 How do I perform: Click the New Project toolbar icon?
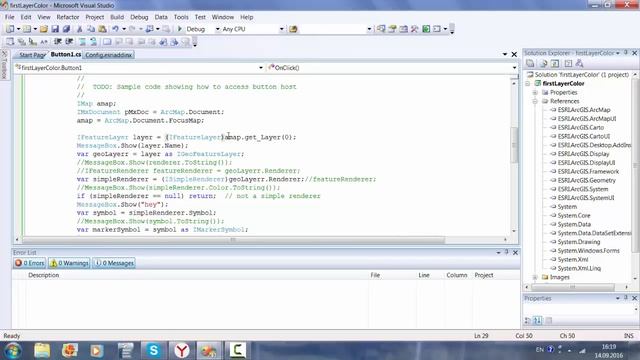pos(10,29)
